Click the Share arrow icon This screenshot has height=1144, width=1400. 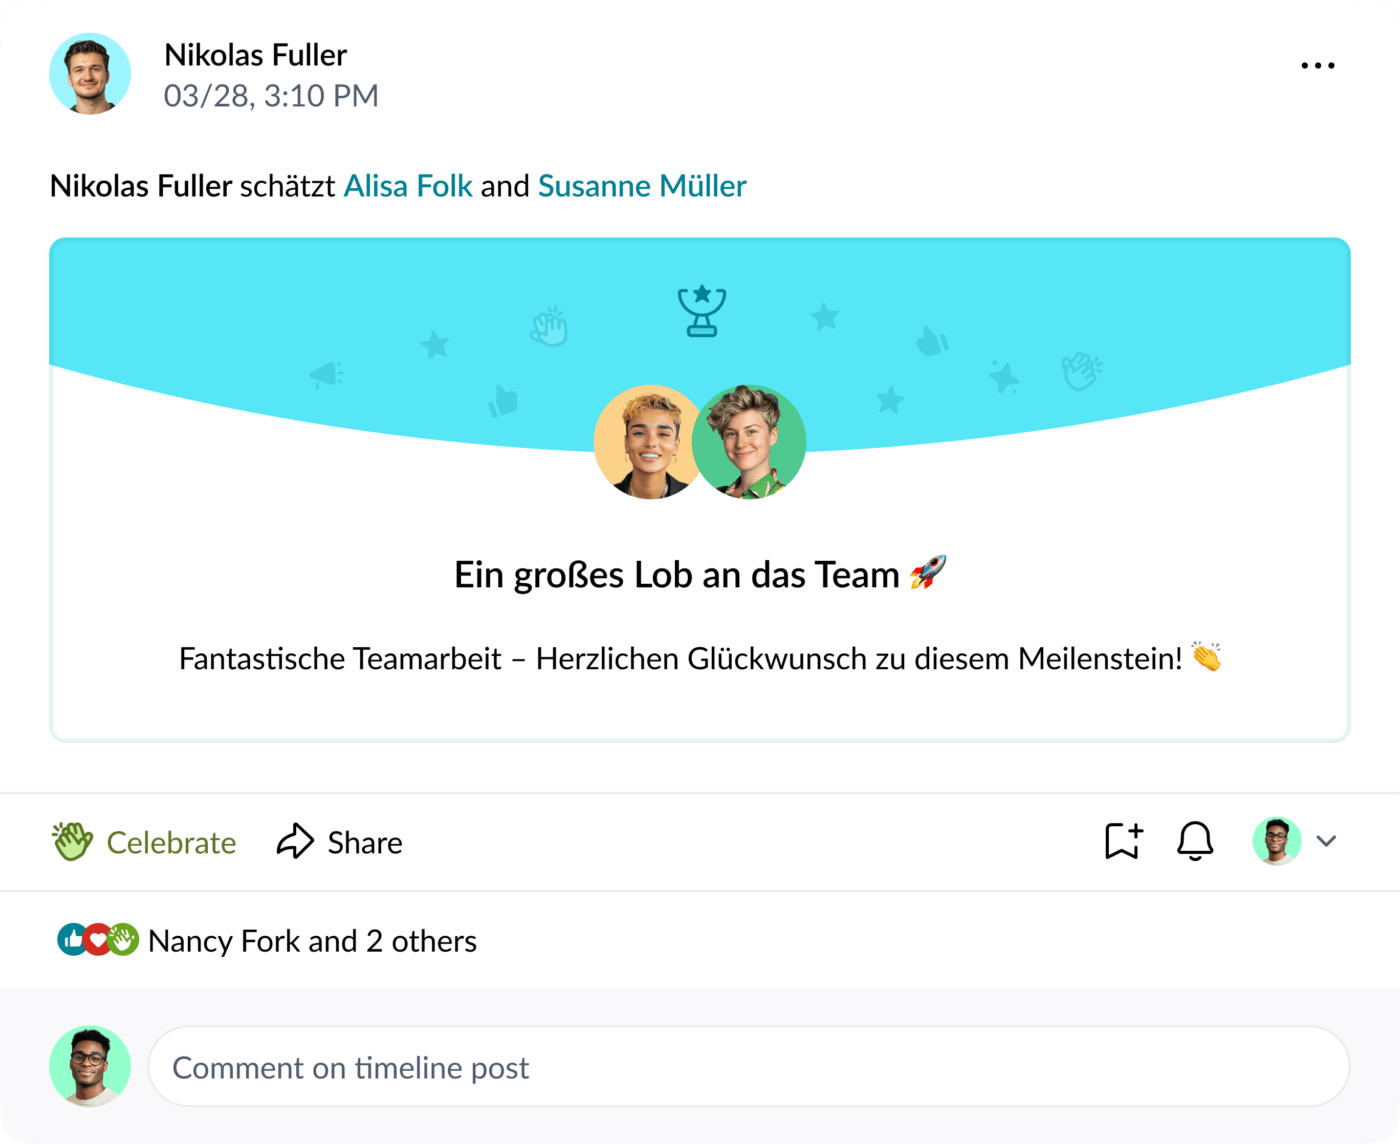click(x=295, y=842)
